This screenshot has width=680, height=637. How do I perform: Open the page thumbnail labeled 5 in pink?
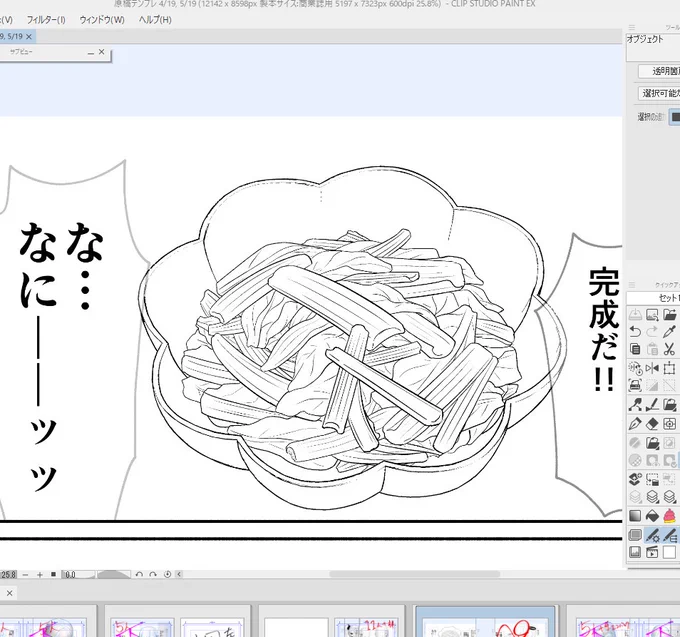pyautogui.click(x=141, y=628)
